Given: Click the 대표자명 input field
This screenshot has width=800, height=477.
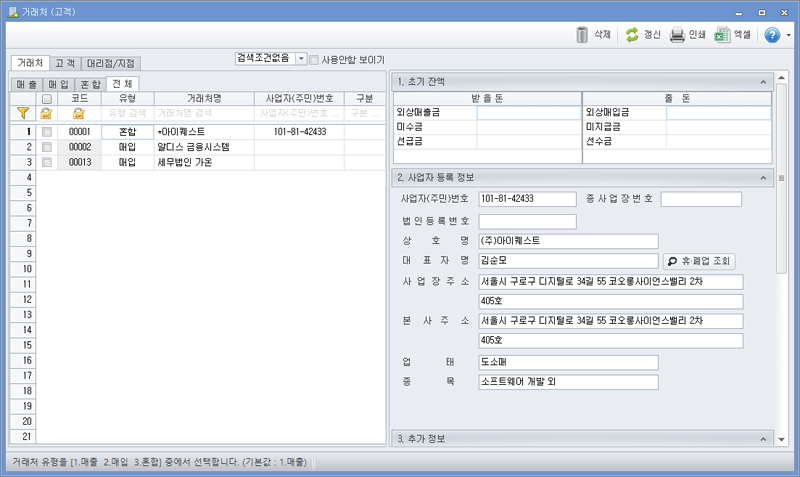Looking at the screenshot, I should coord(567,261).
